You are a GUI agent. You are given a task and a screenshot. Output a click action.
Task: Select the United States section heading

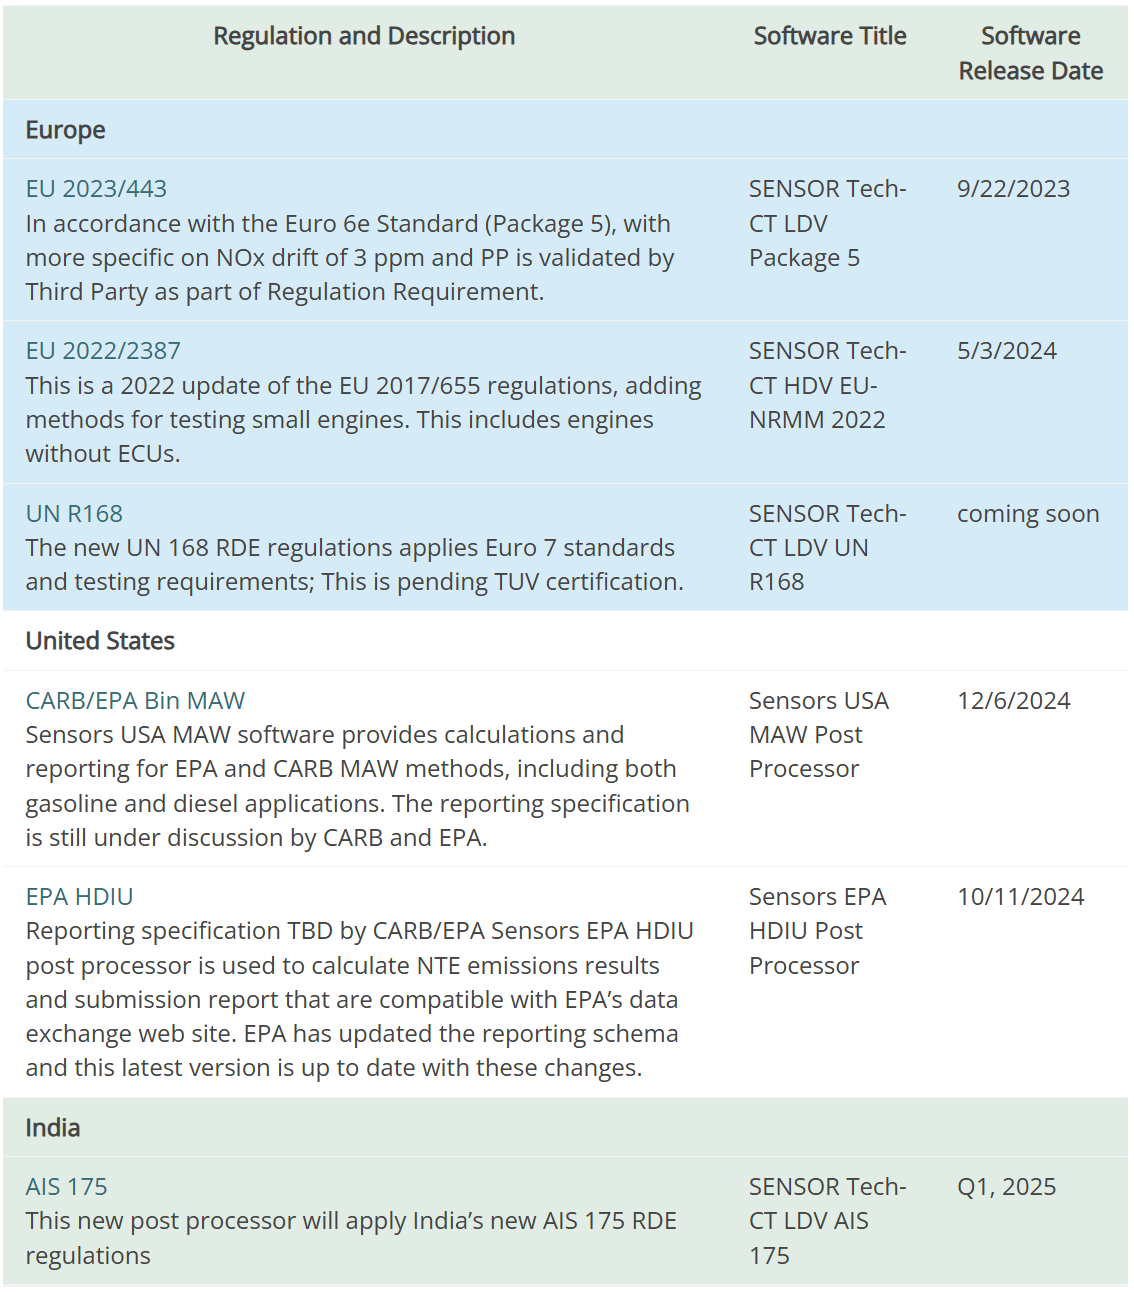pyautogui.click(x=100, y=641)
